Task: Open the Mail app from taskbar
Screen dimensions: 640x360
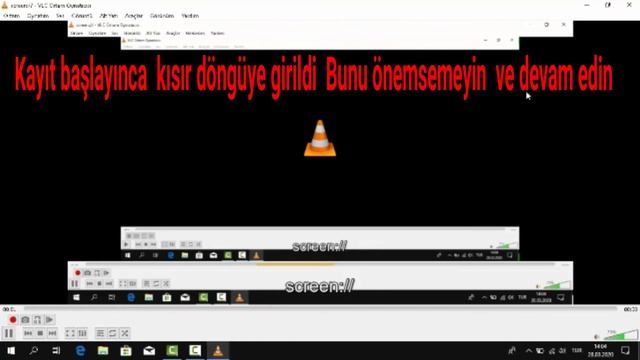Action: [149, 351]
